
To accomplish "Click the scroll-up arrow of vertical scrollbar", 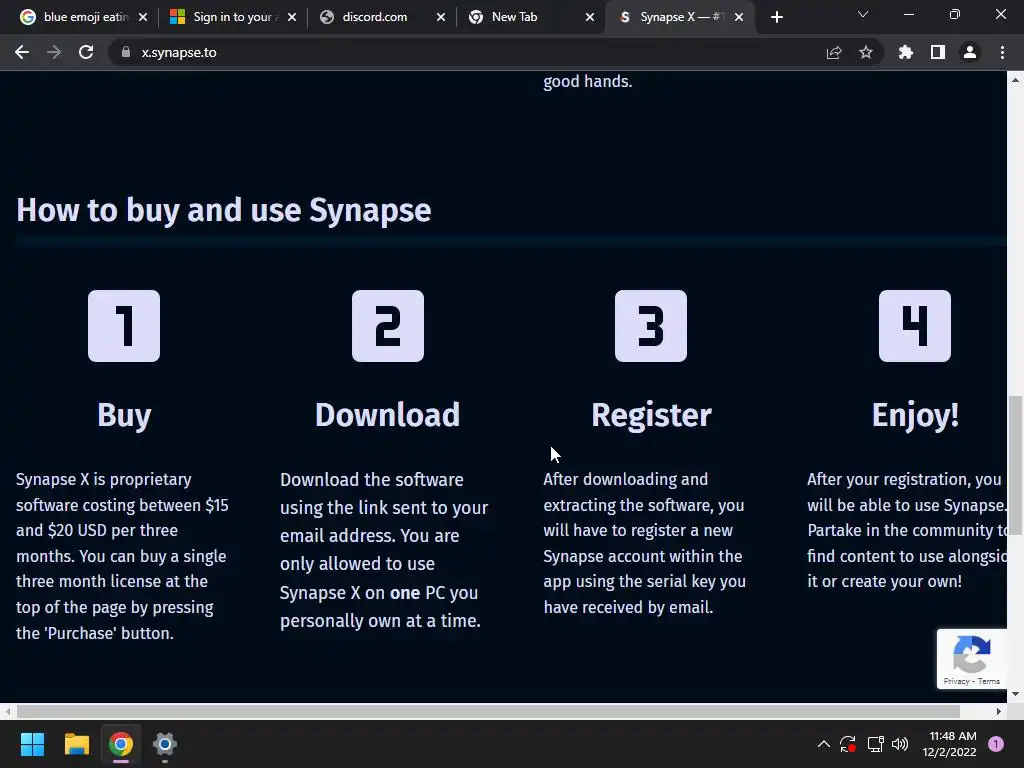I will [x=1015, y=80].
